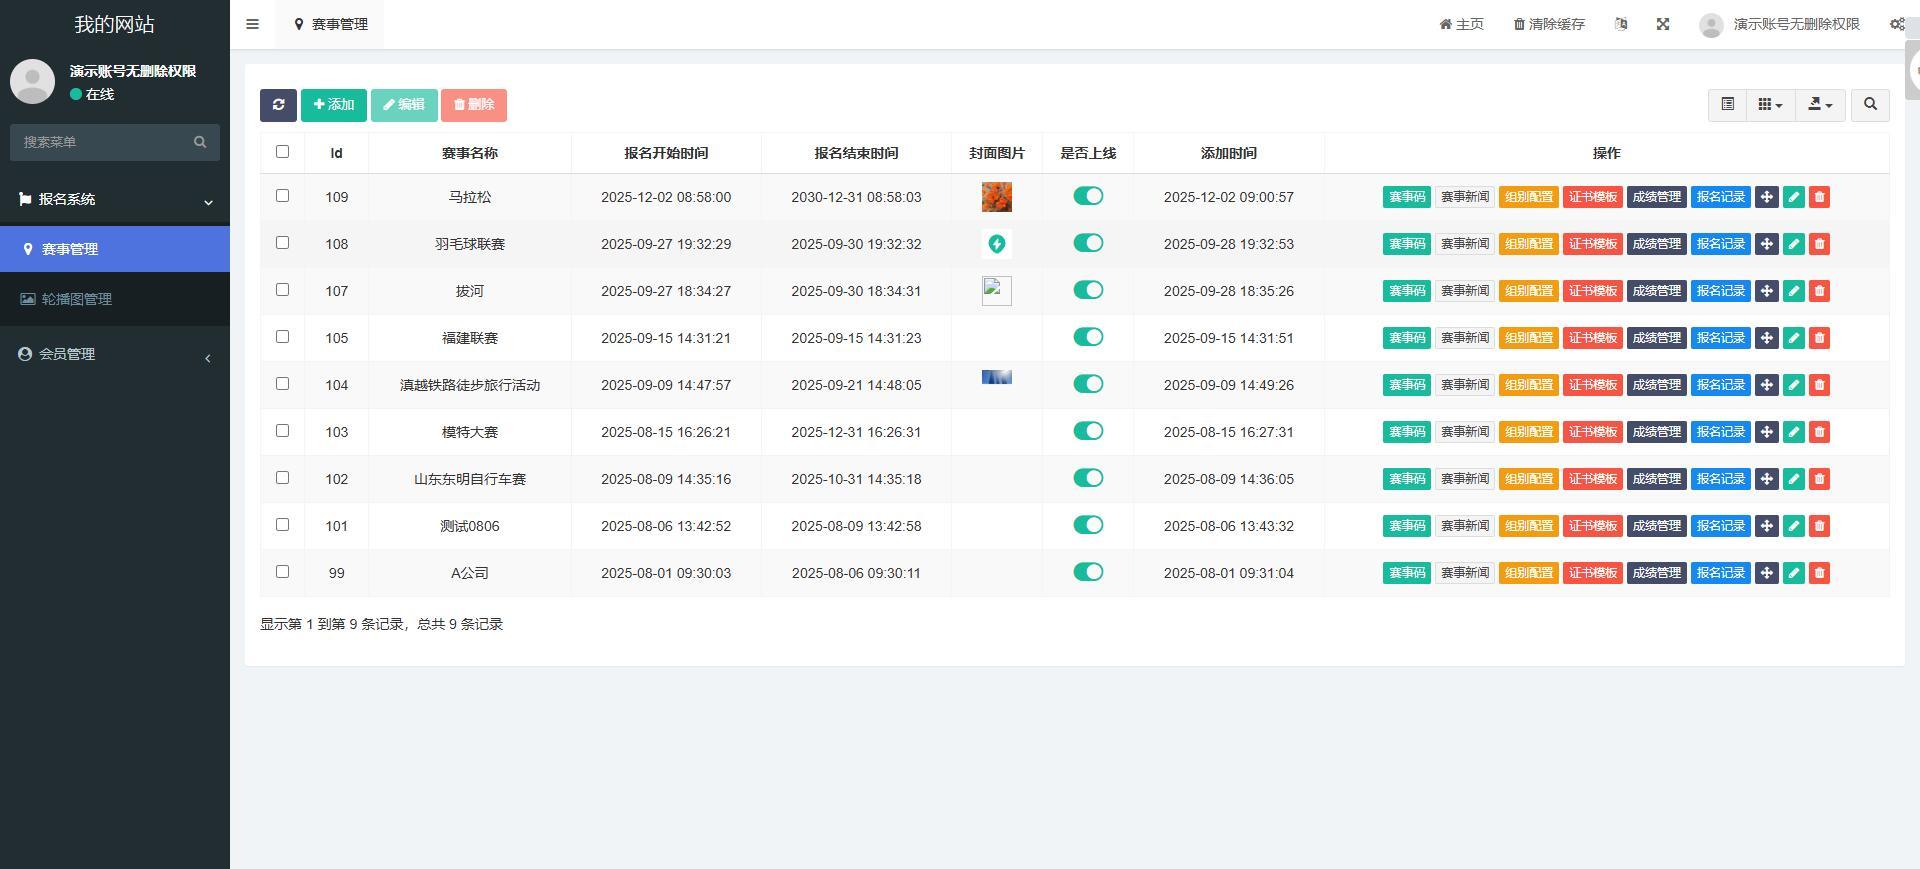Click the green 添加 button
This screenshot has width=1920, height=869.
[333, 105]
